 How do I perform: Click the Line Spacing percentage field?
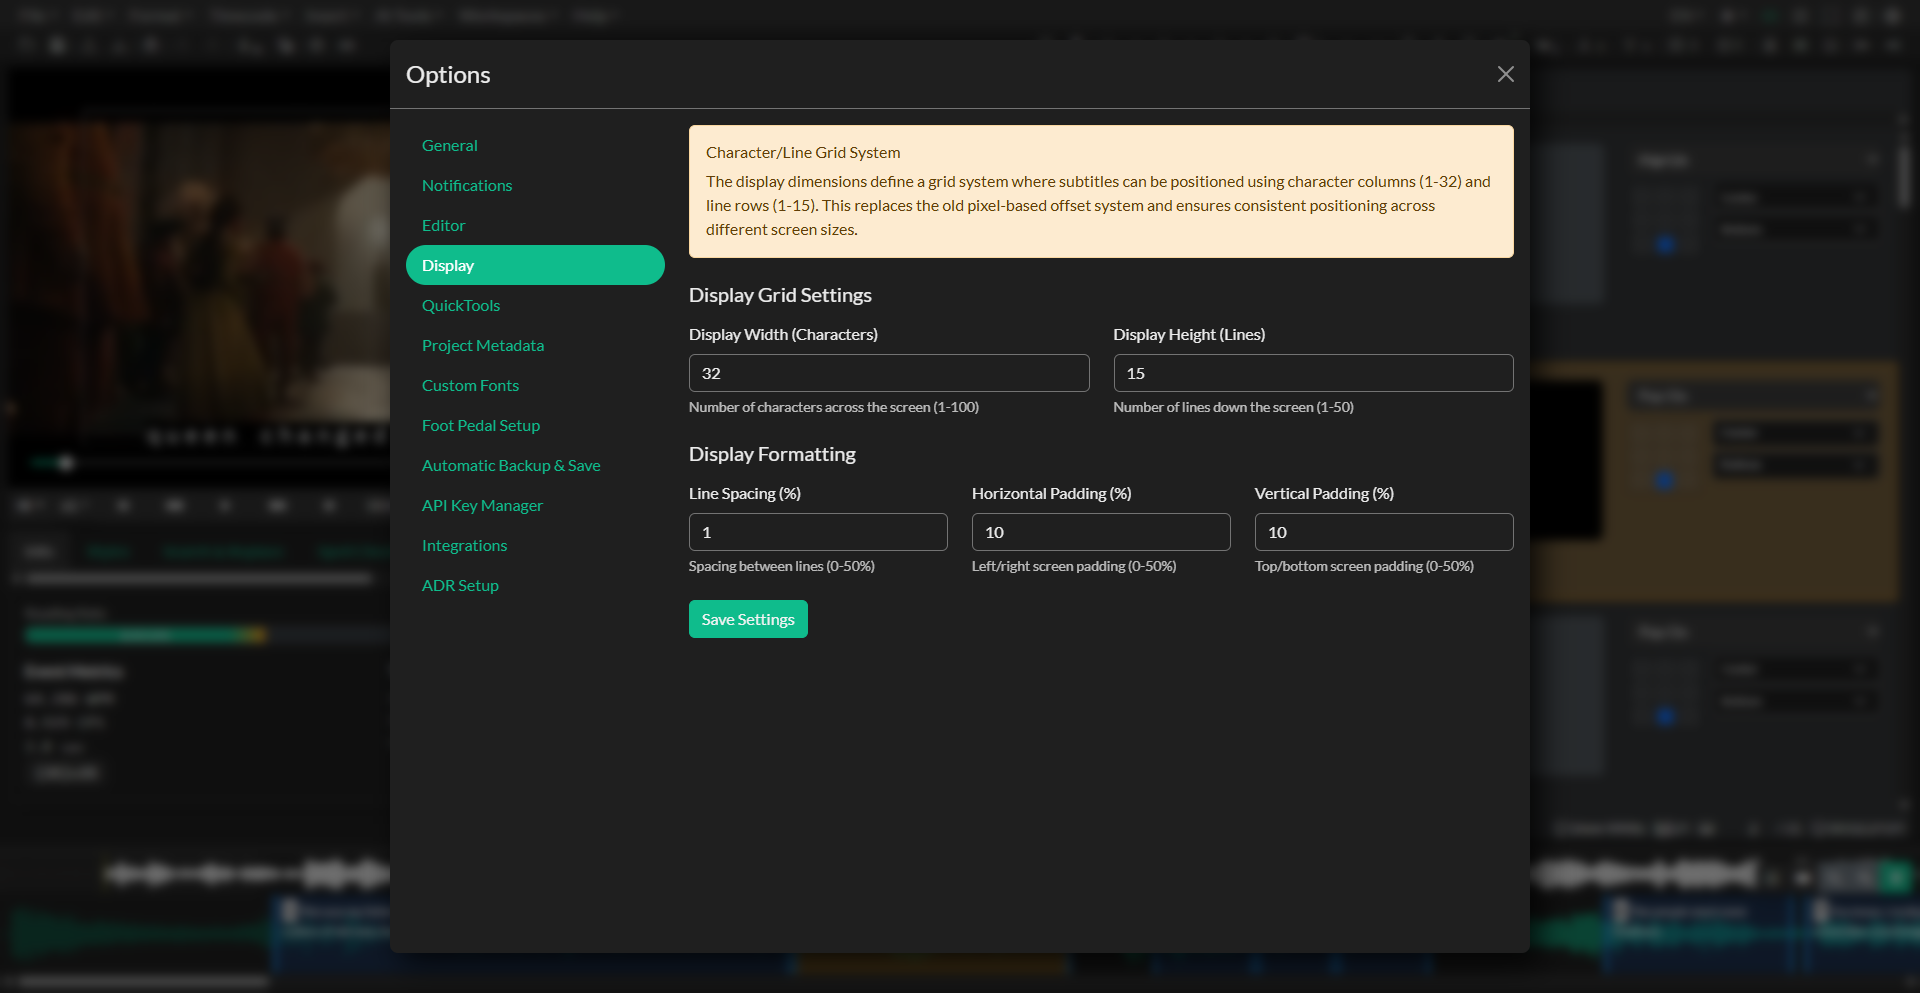(818, 531)
